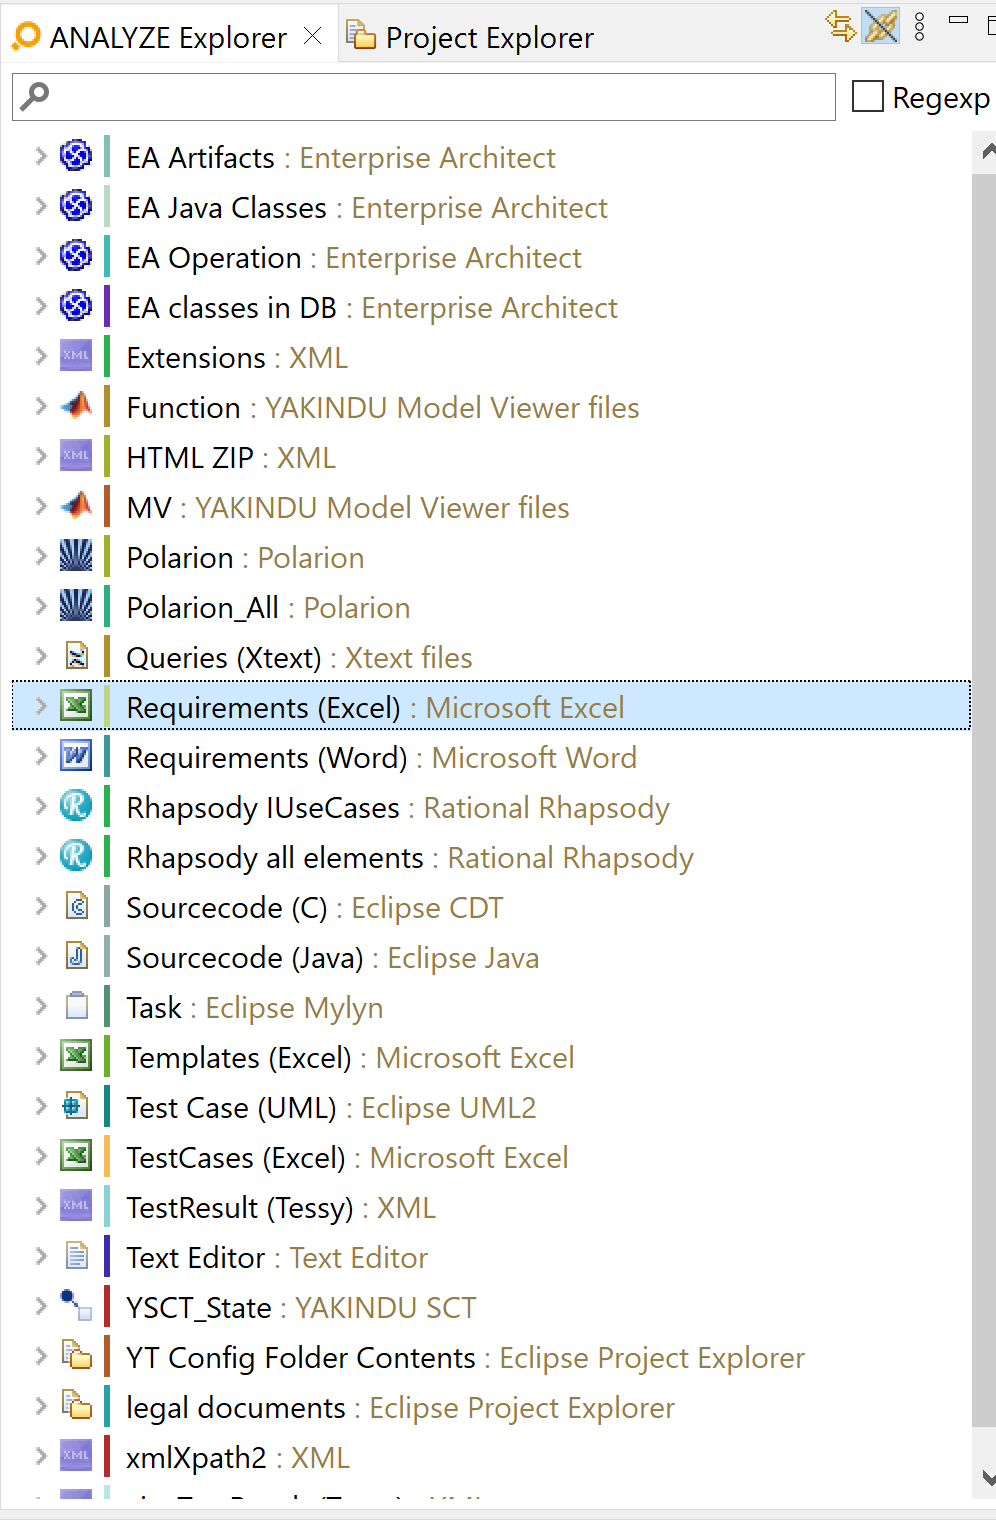Click the Templates (Excel) icon

76,1056
